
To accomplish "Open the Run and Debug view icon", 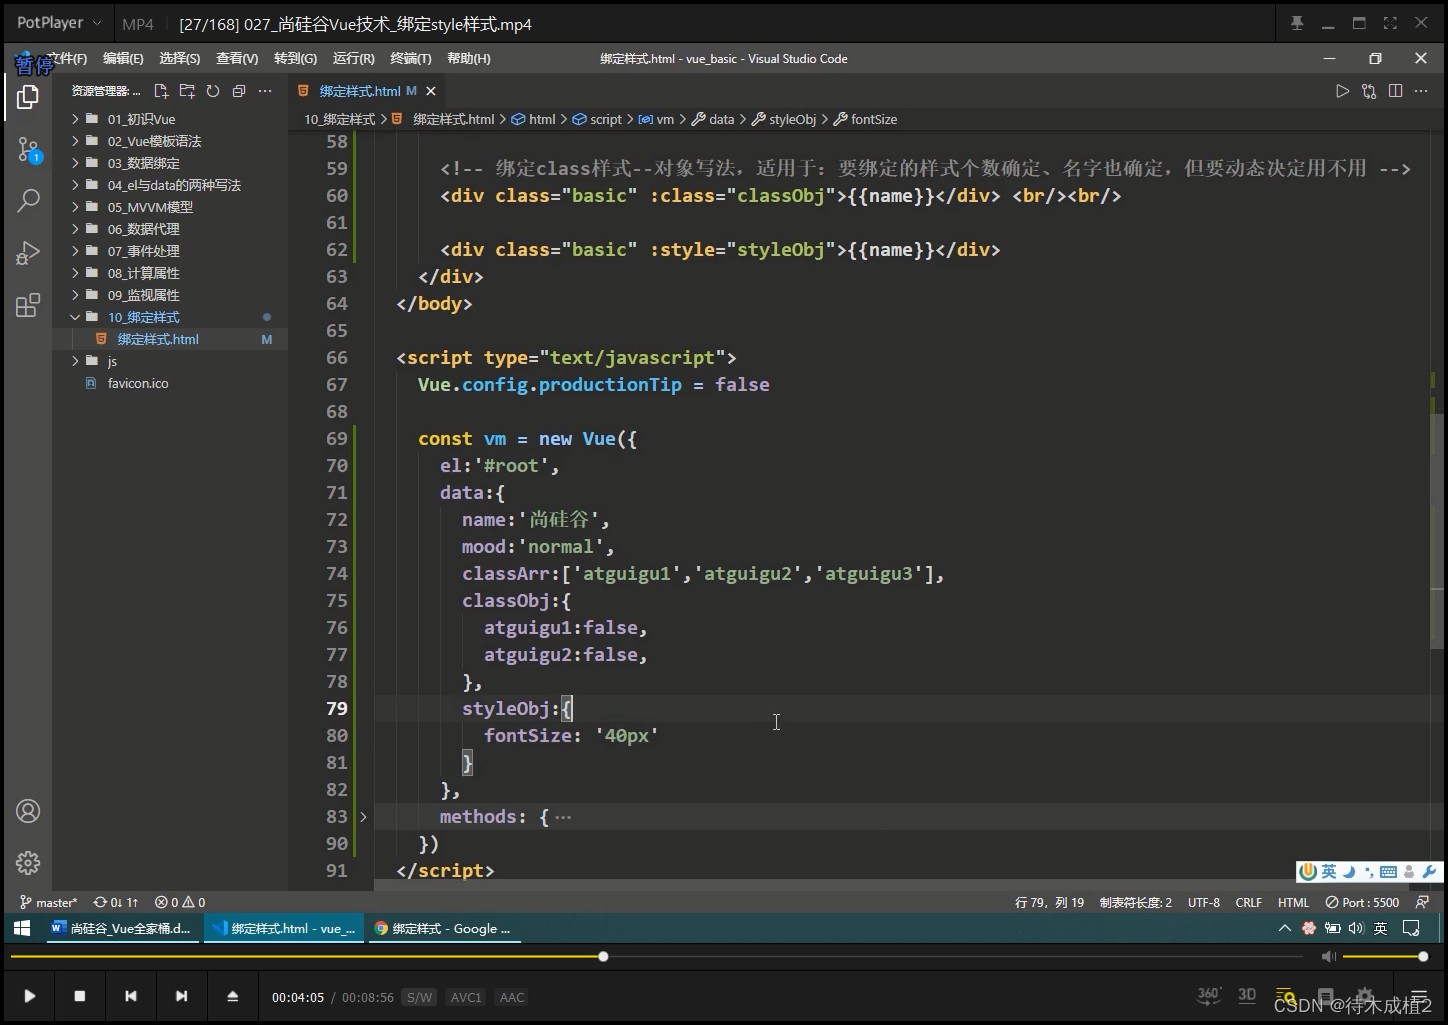I will [x=28, y=253].
